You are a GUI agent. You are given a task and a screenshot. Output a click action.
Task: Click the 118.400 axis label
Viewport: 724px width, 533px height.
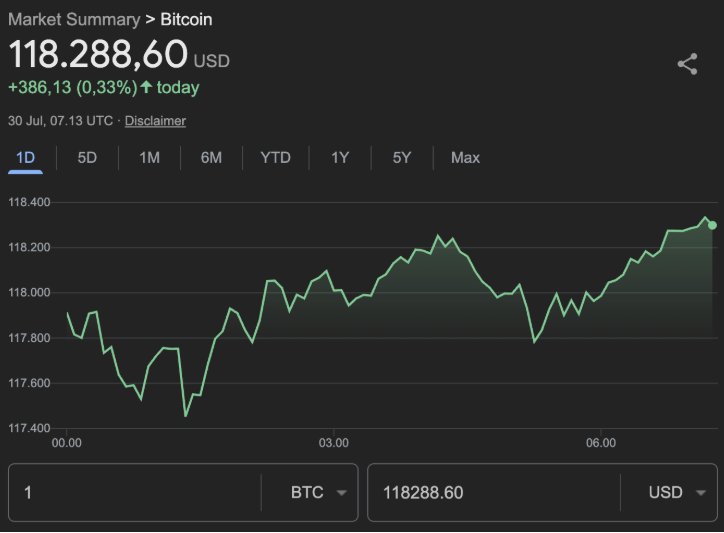tap(29, 202)
